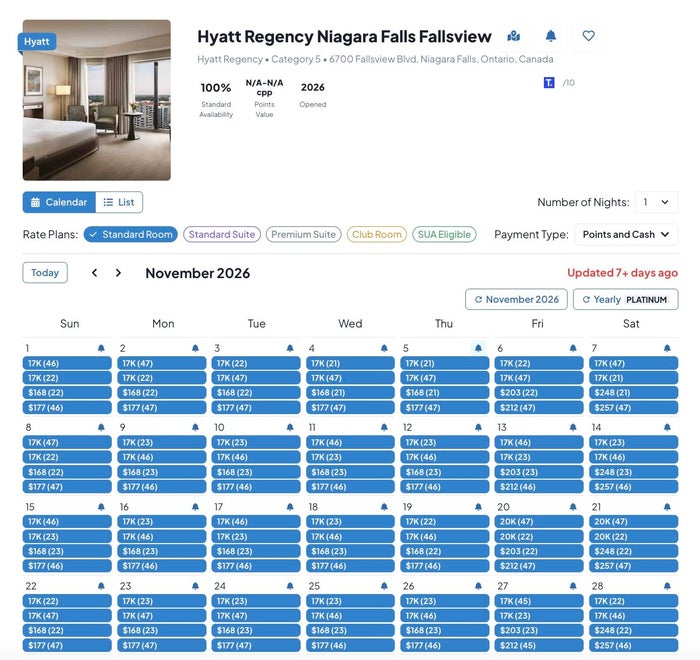Set alert bell for November 15
The image size is (700, 660).
coord(101,507)
